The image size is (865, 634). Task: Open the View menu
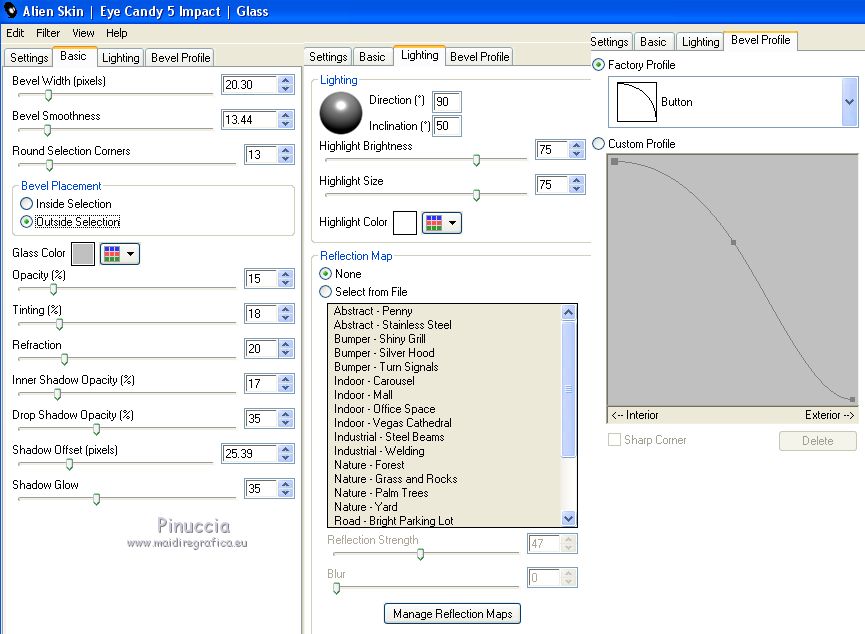(83, 33)
